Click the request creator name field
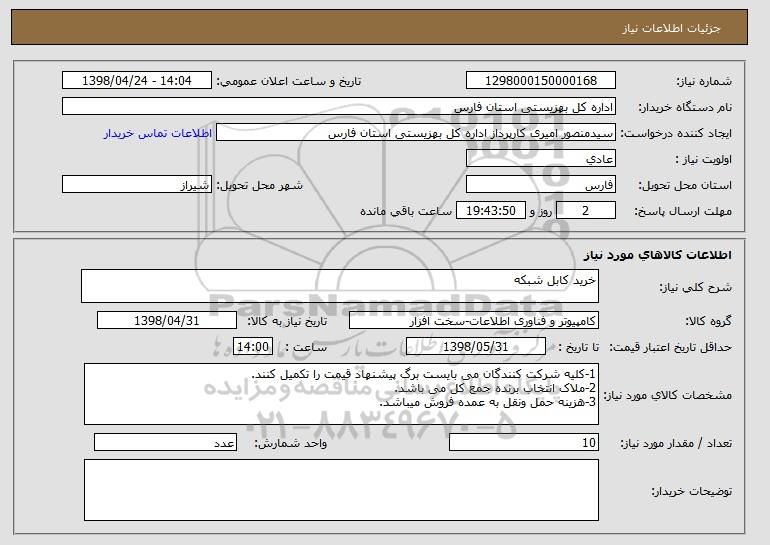Image resolution: width=770 pixels, height=545 pixels. tap(416, 133)
